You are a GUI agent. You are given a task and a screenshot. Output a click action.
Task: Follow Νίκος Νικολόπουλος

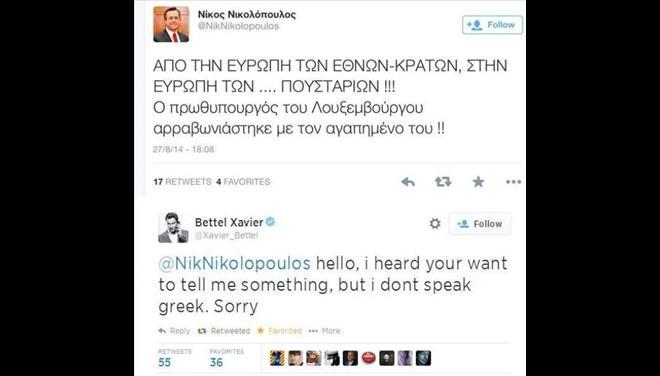(492, 25)
